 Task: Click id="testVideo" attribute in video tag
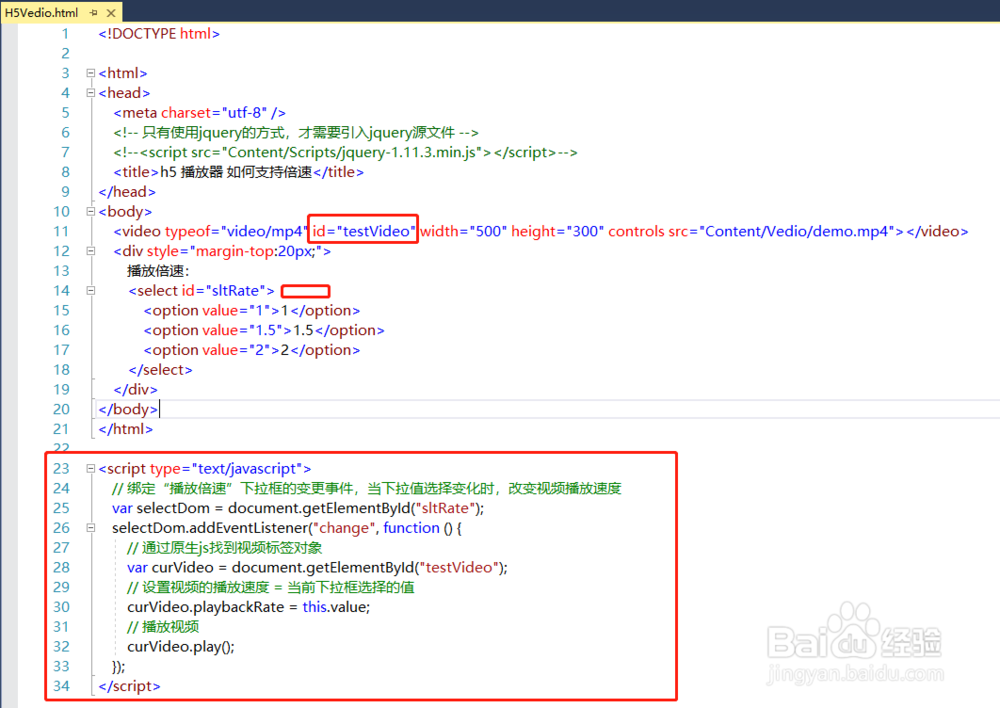364,232
